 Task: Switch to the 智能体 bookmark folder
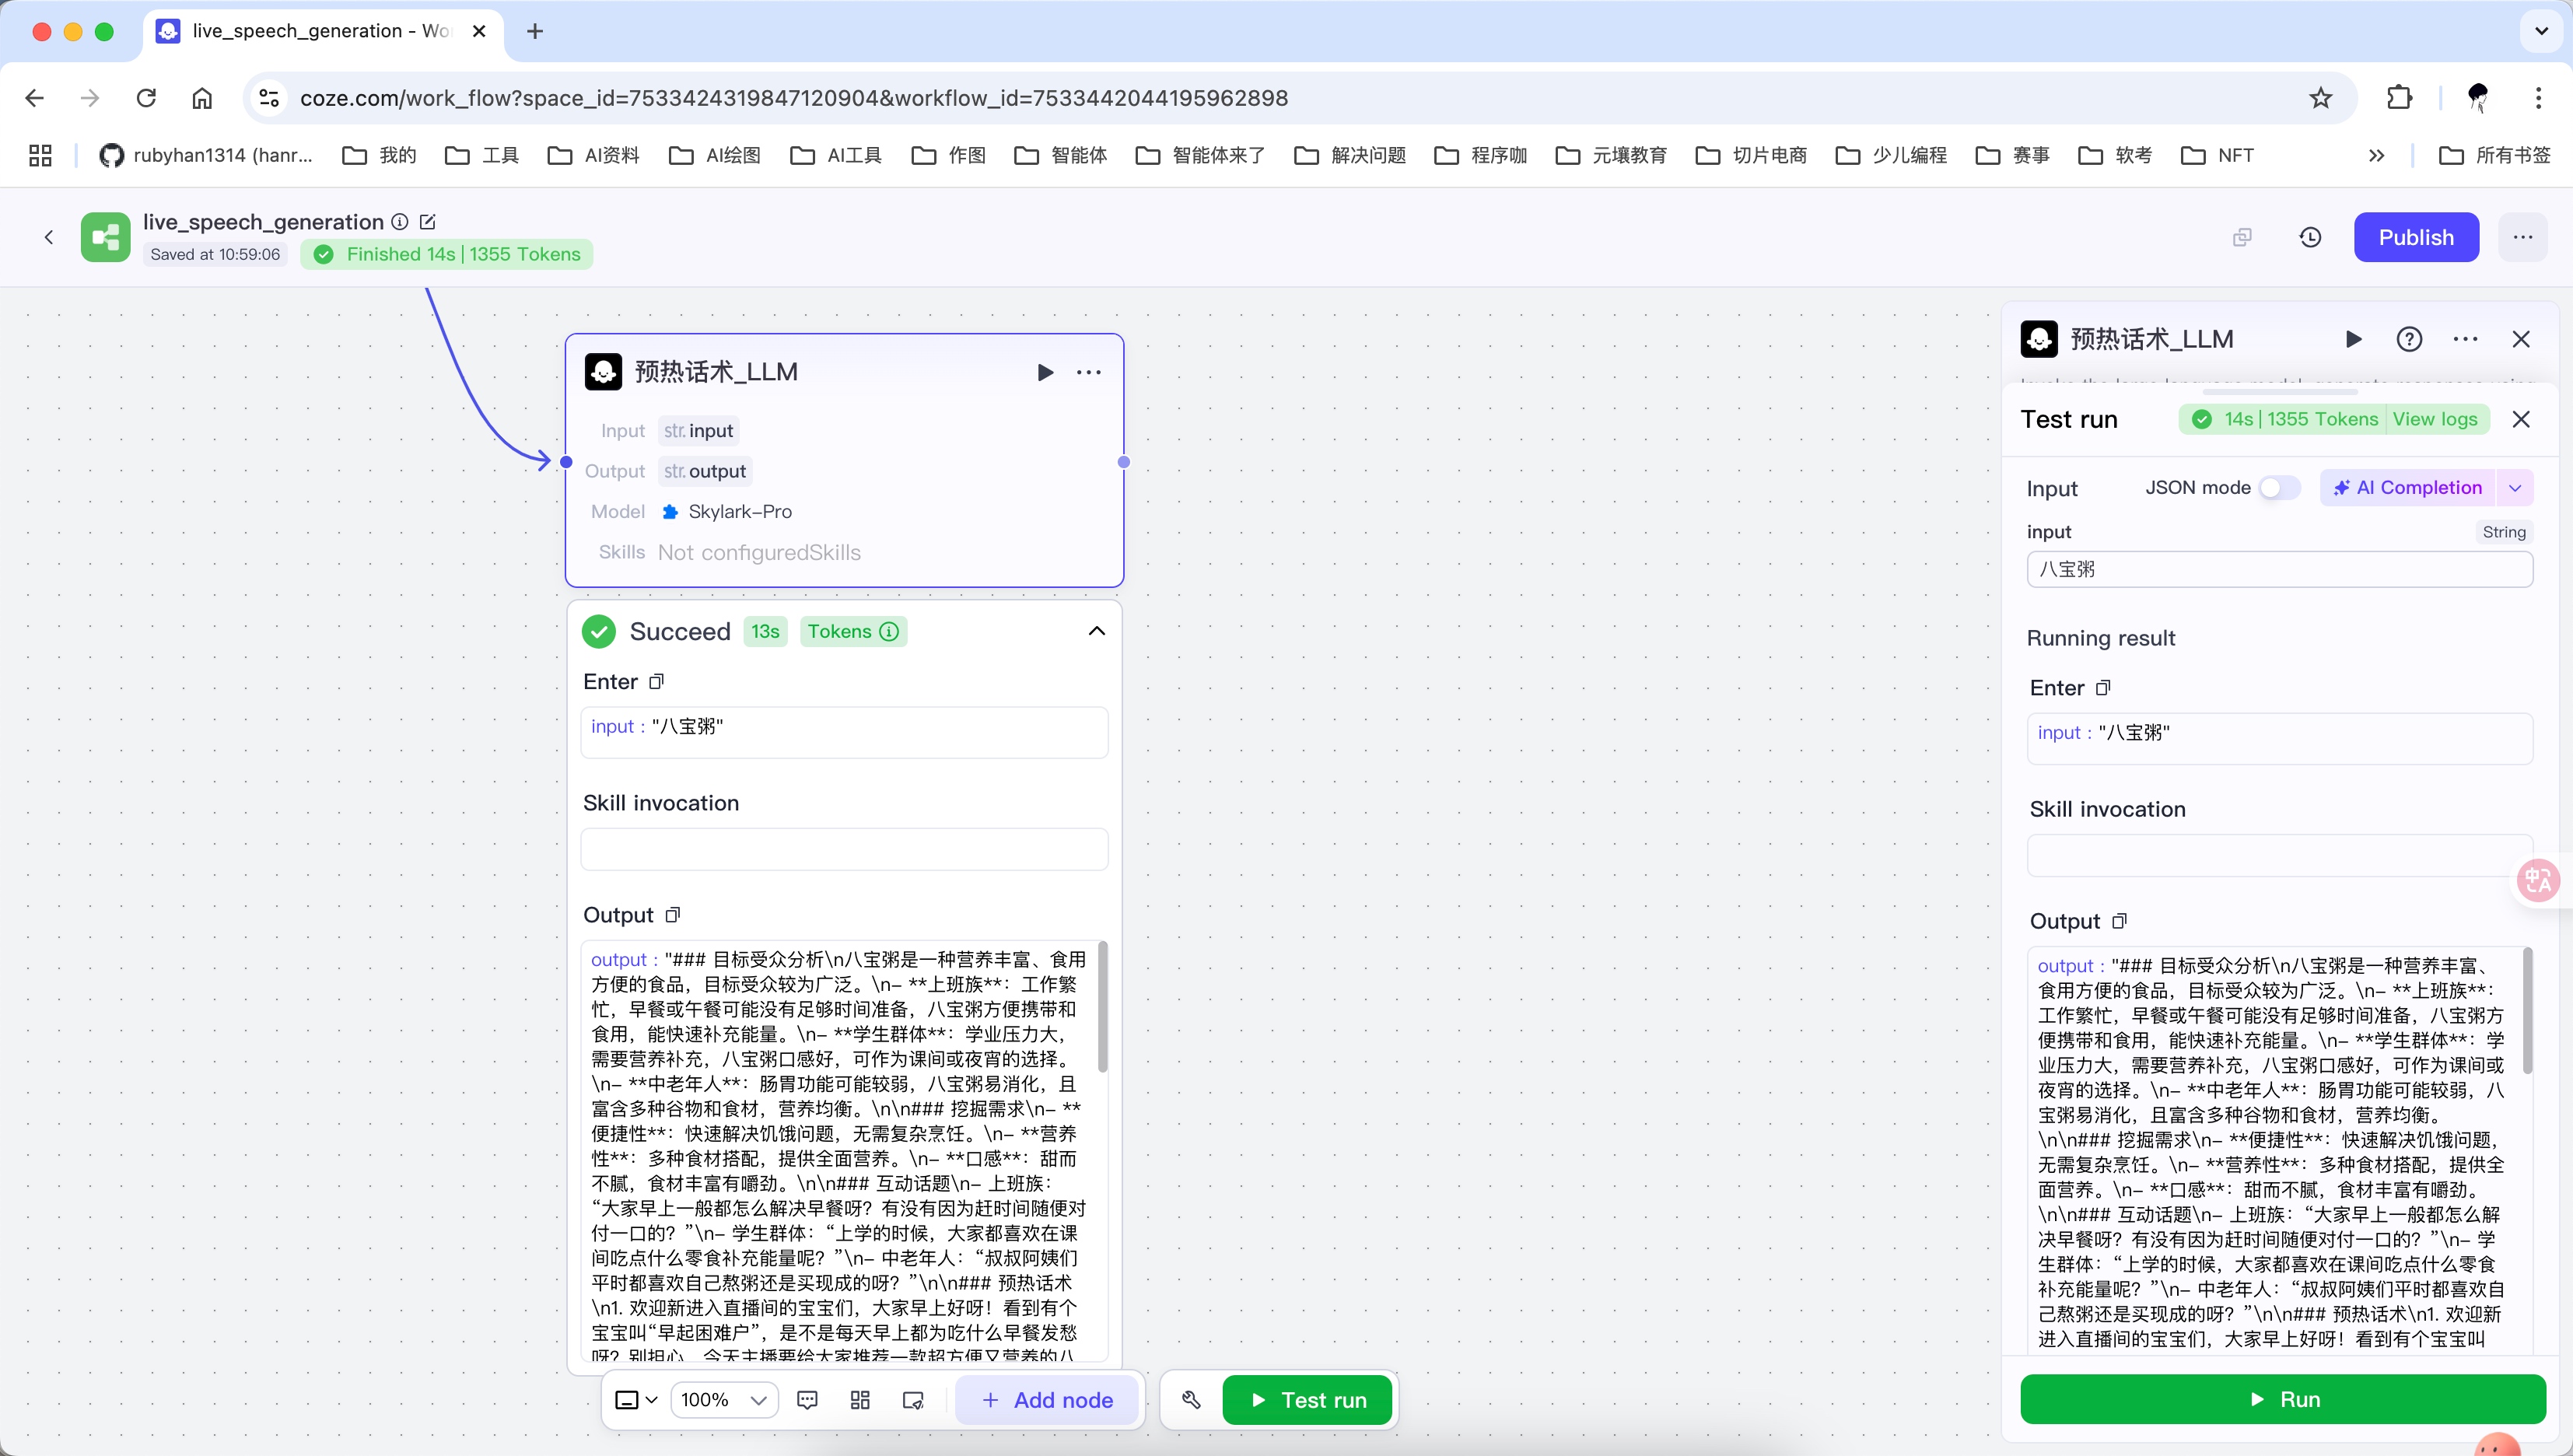pyautogui.click(x=1078, y=155)
